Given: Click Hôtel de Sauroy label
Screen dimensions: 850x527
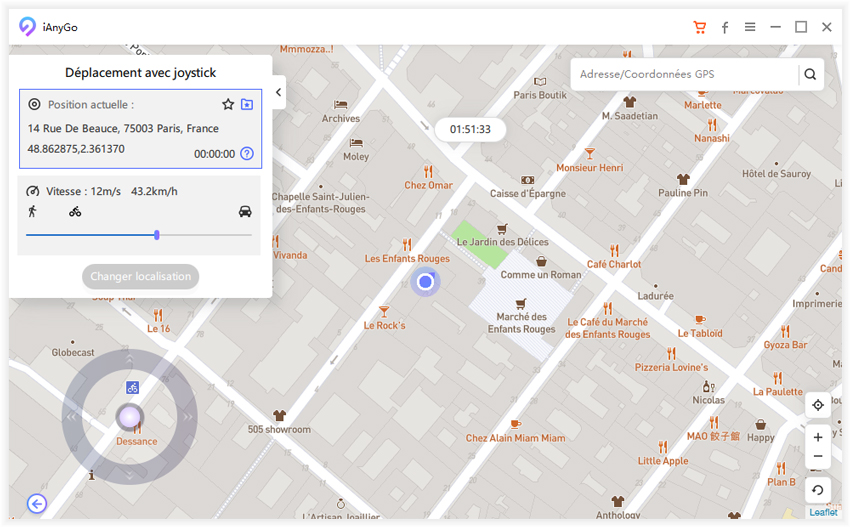Looking at the screenshot, I should pos(776,173).
